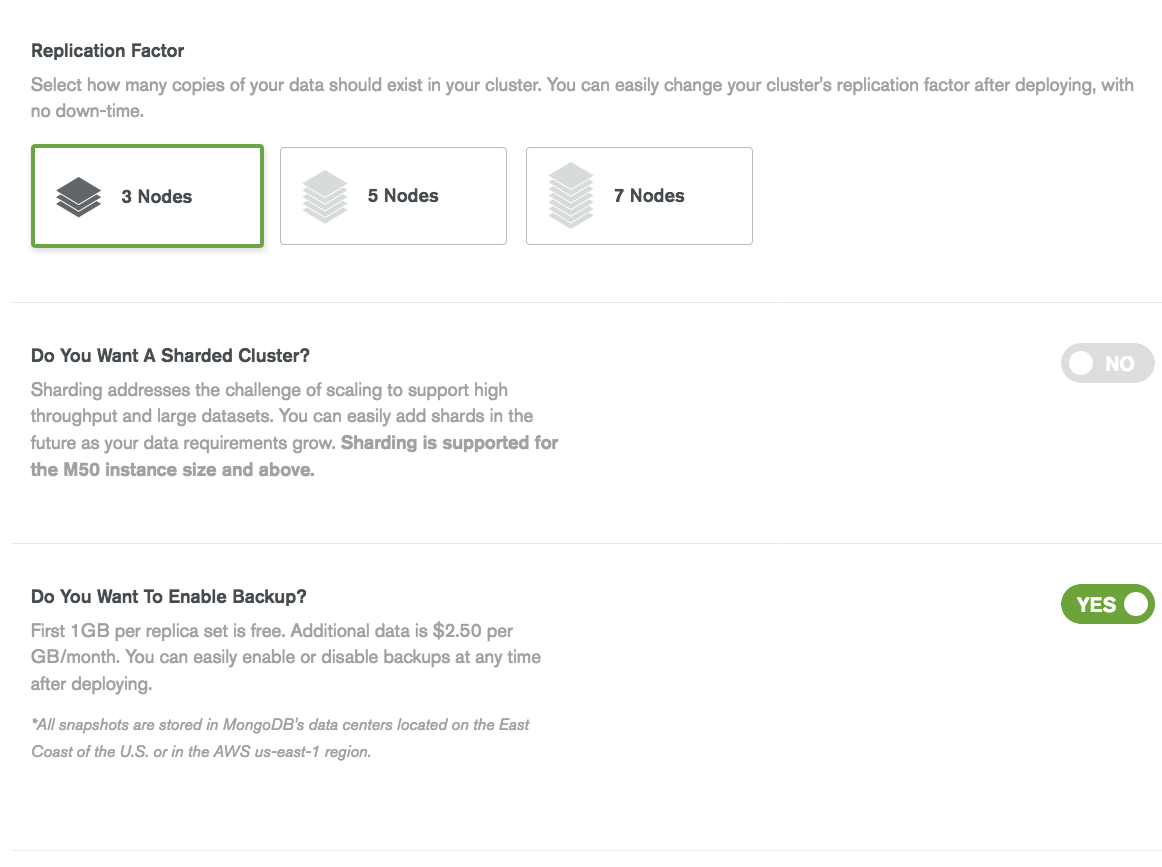Image resolution: width=1162 pixels, height=867 pixels.
Task: Click the white knob of backup switch
Action: 1135,604
